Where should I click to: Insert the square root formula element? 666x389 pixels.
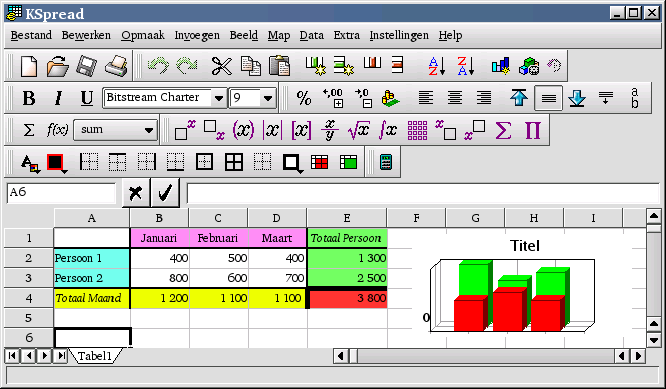358,130
